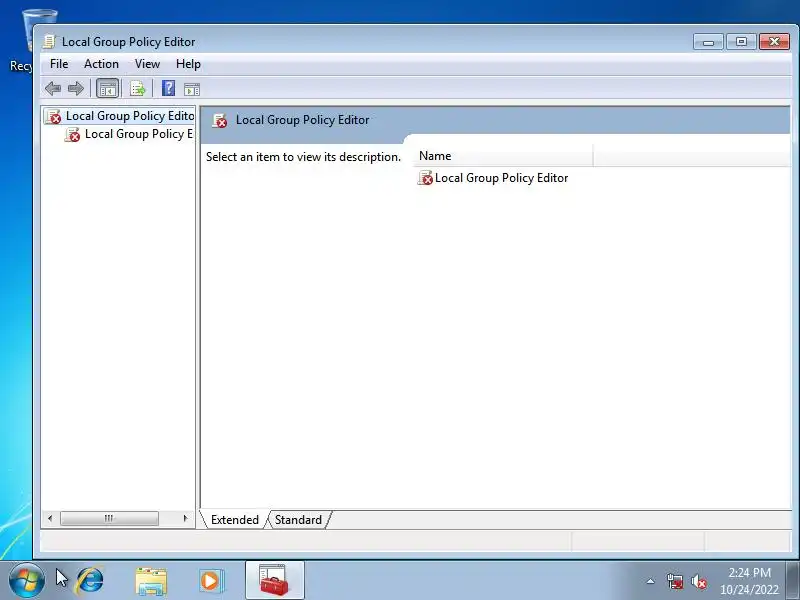The height and width of the screenshot is (600, 800).
Task: Open the Windows Start menu
Action: [27, 581]
